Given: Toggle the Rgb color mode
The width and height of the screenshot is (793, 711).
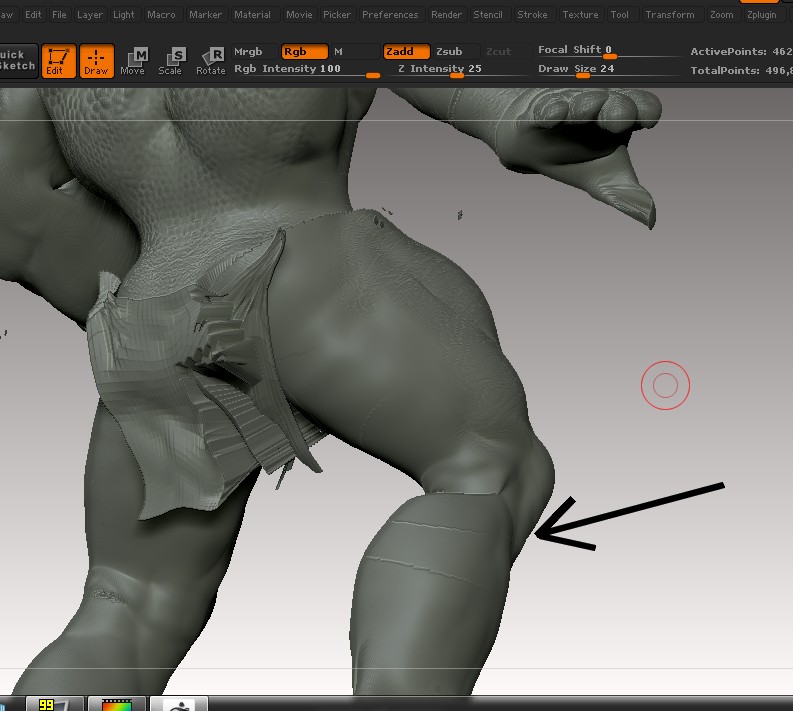Looking at the screenshot, I should coord(303,52).
